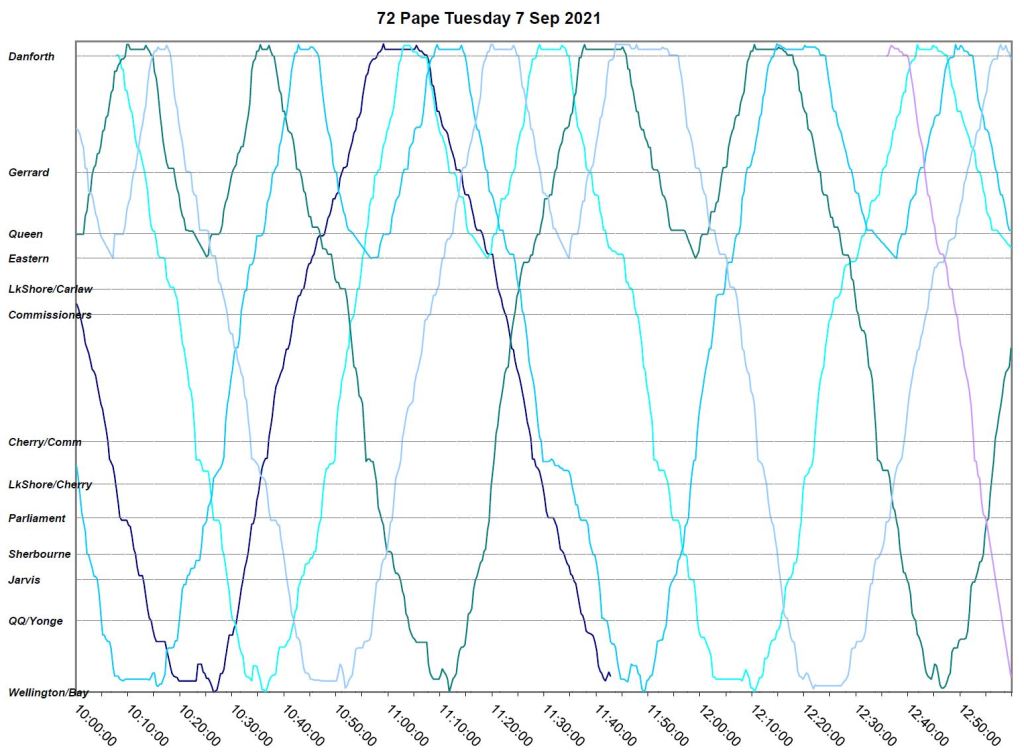Select the 11:40:00 time tick label
Screen dimensions: 1024x754
point(617,724)
